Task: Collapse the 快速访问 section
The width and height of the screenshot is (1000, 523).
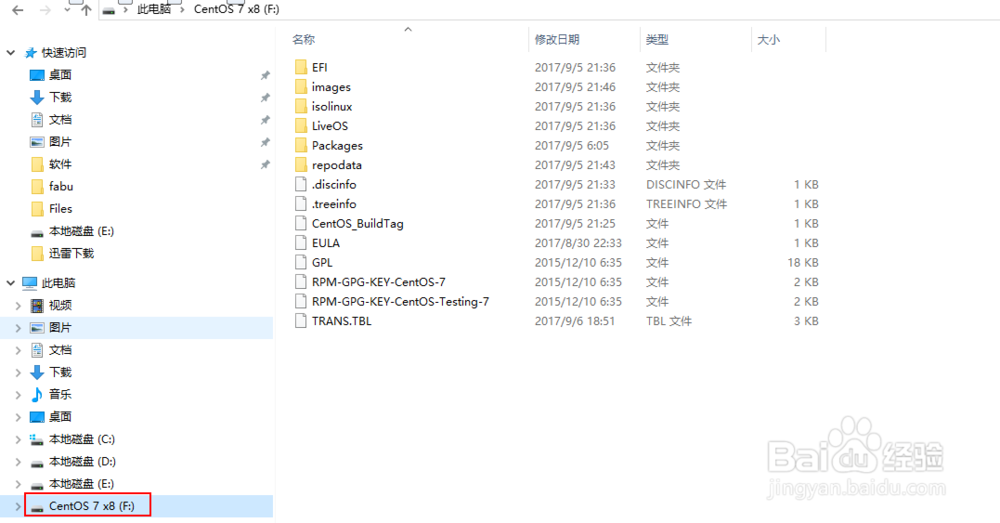Action: pos(11,52)
